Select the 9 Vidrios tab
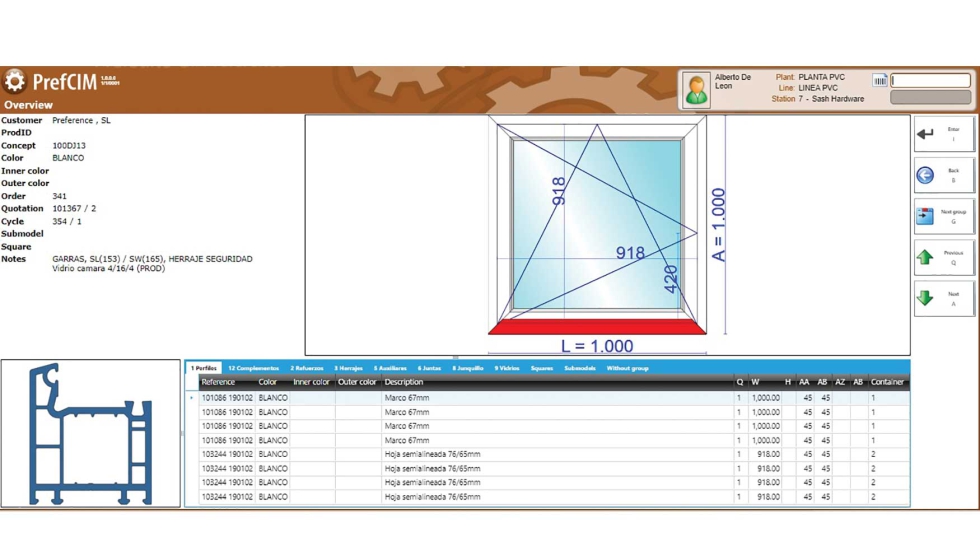This screenshot has height=560, width=980. point(507,368)
